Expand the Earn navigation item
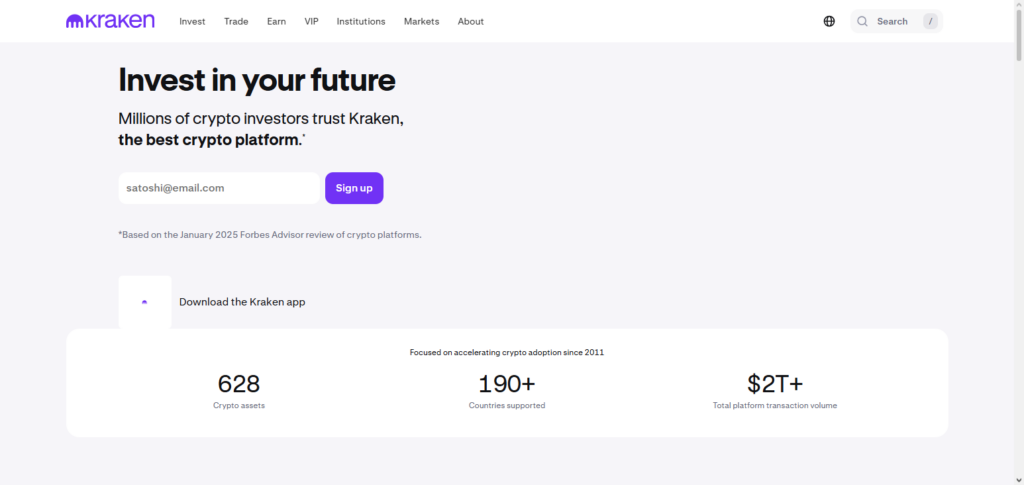The width and height of the screenshot is (1024, 485). (276, 21)
